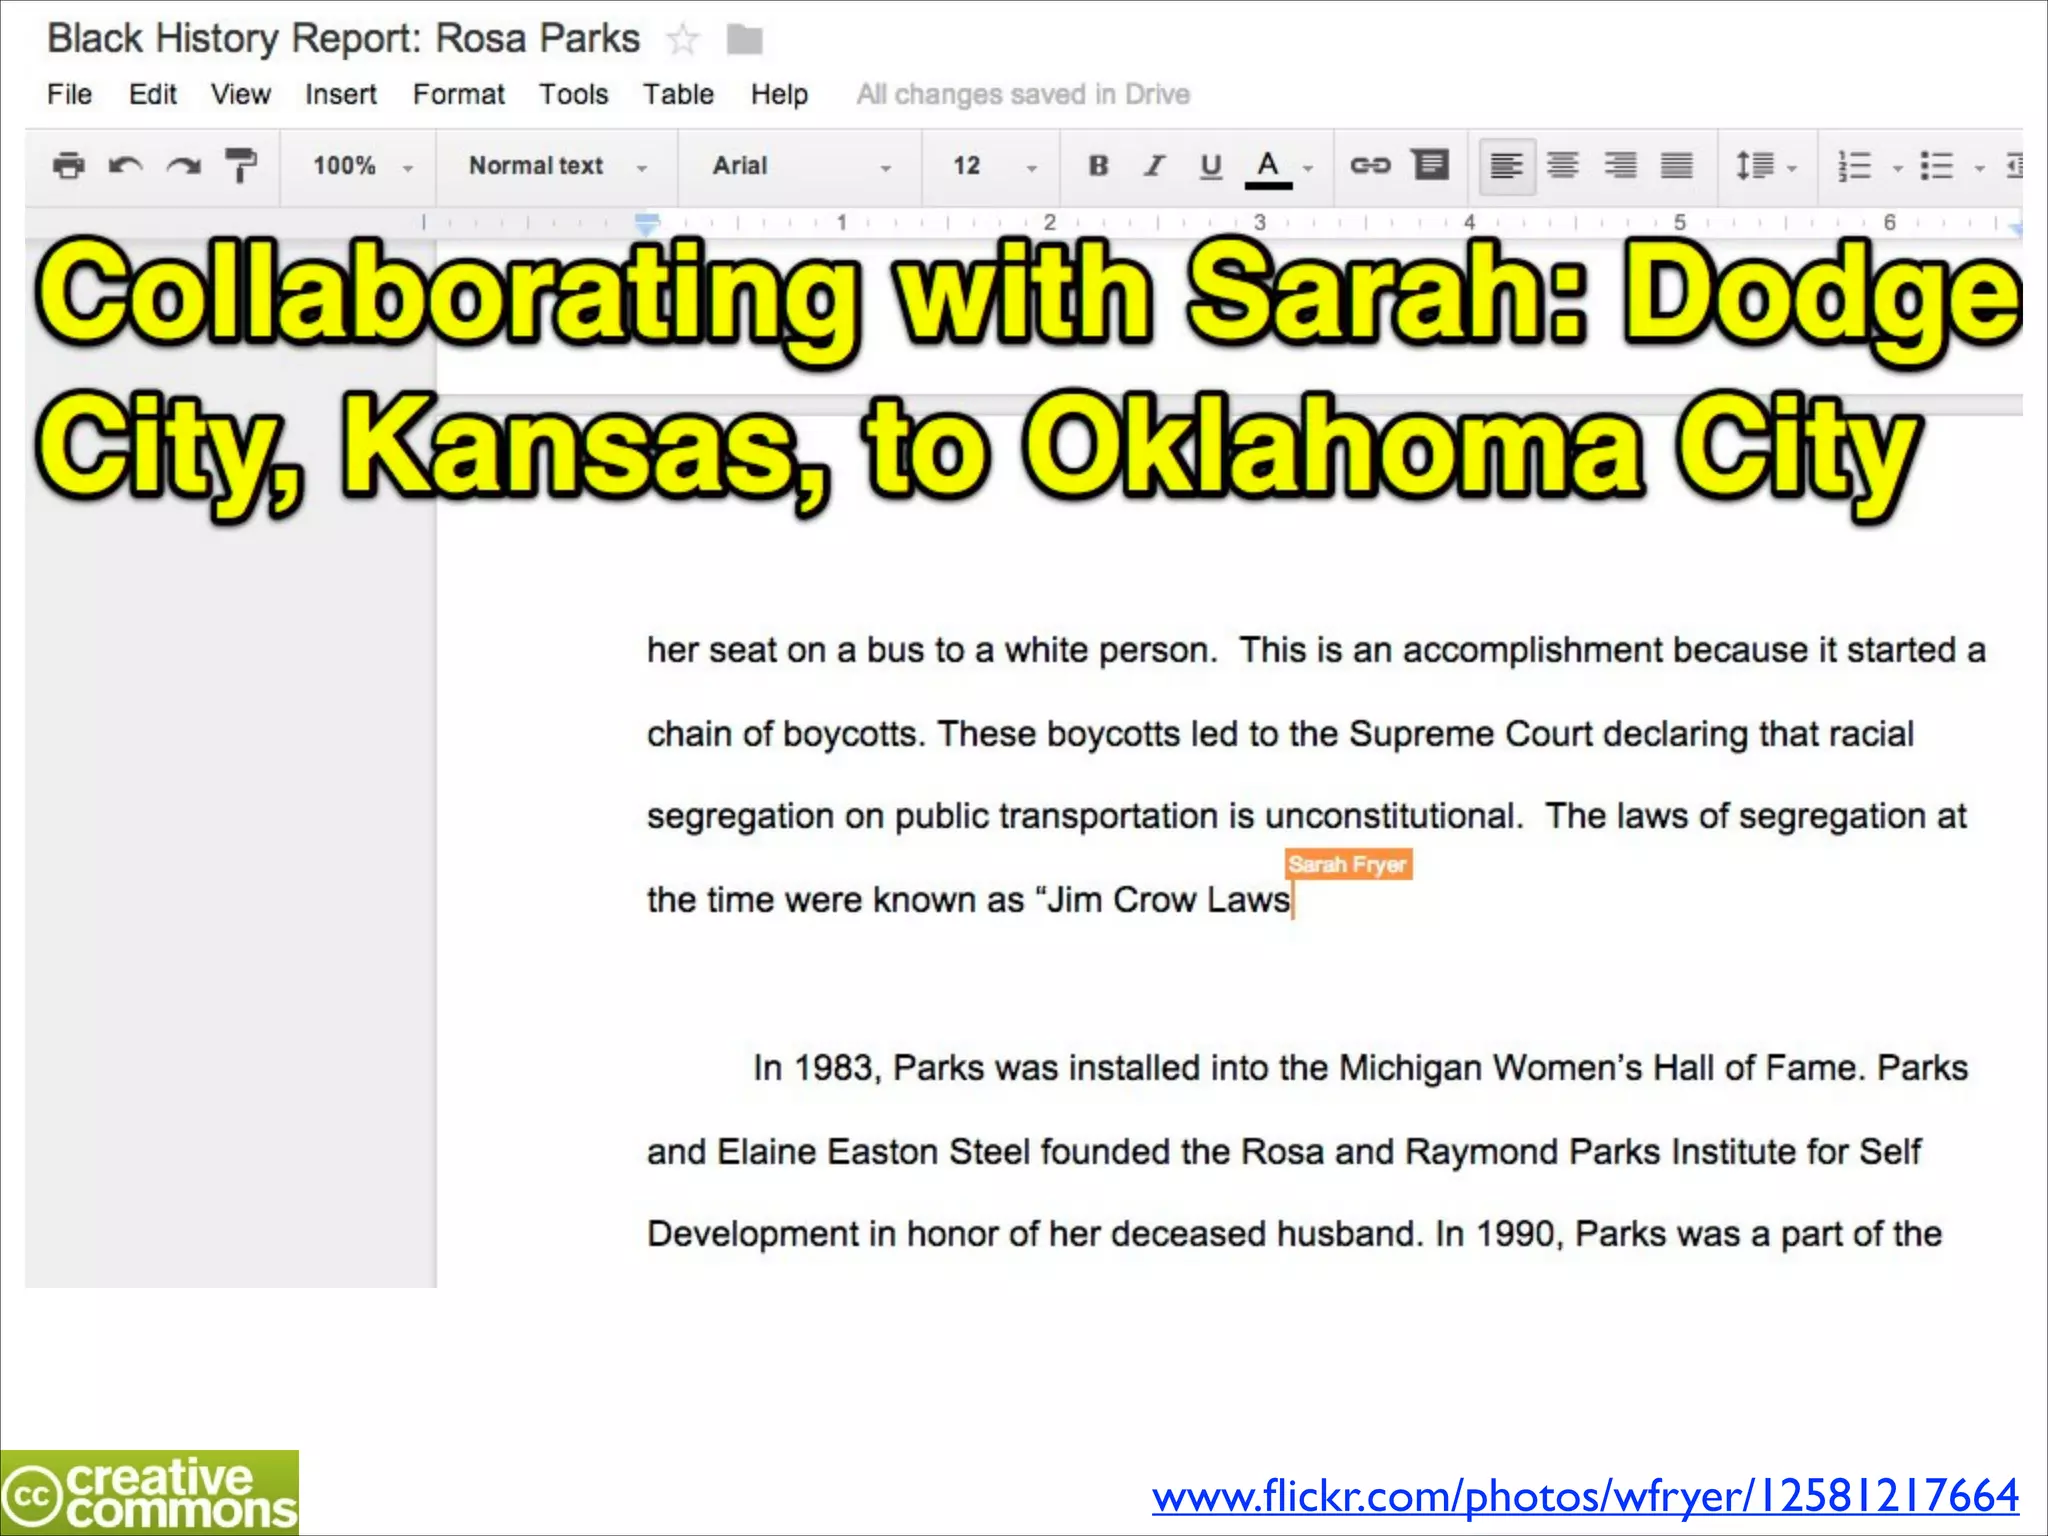Toggle Bold formatting
Image resolution: width=2048 pixels, height=1536 pixels.
[x=1098, y=165]
